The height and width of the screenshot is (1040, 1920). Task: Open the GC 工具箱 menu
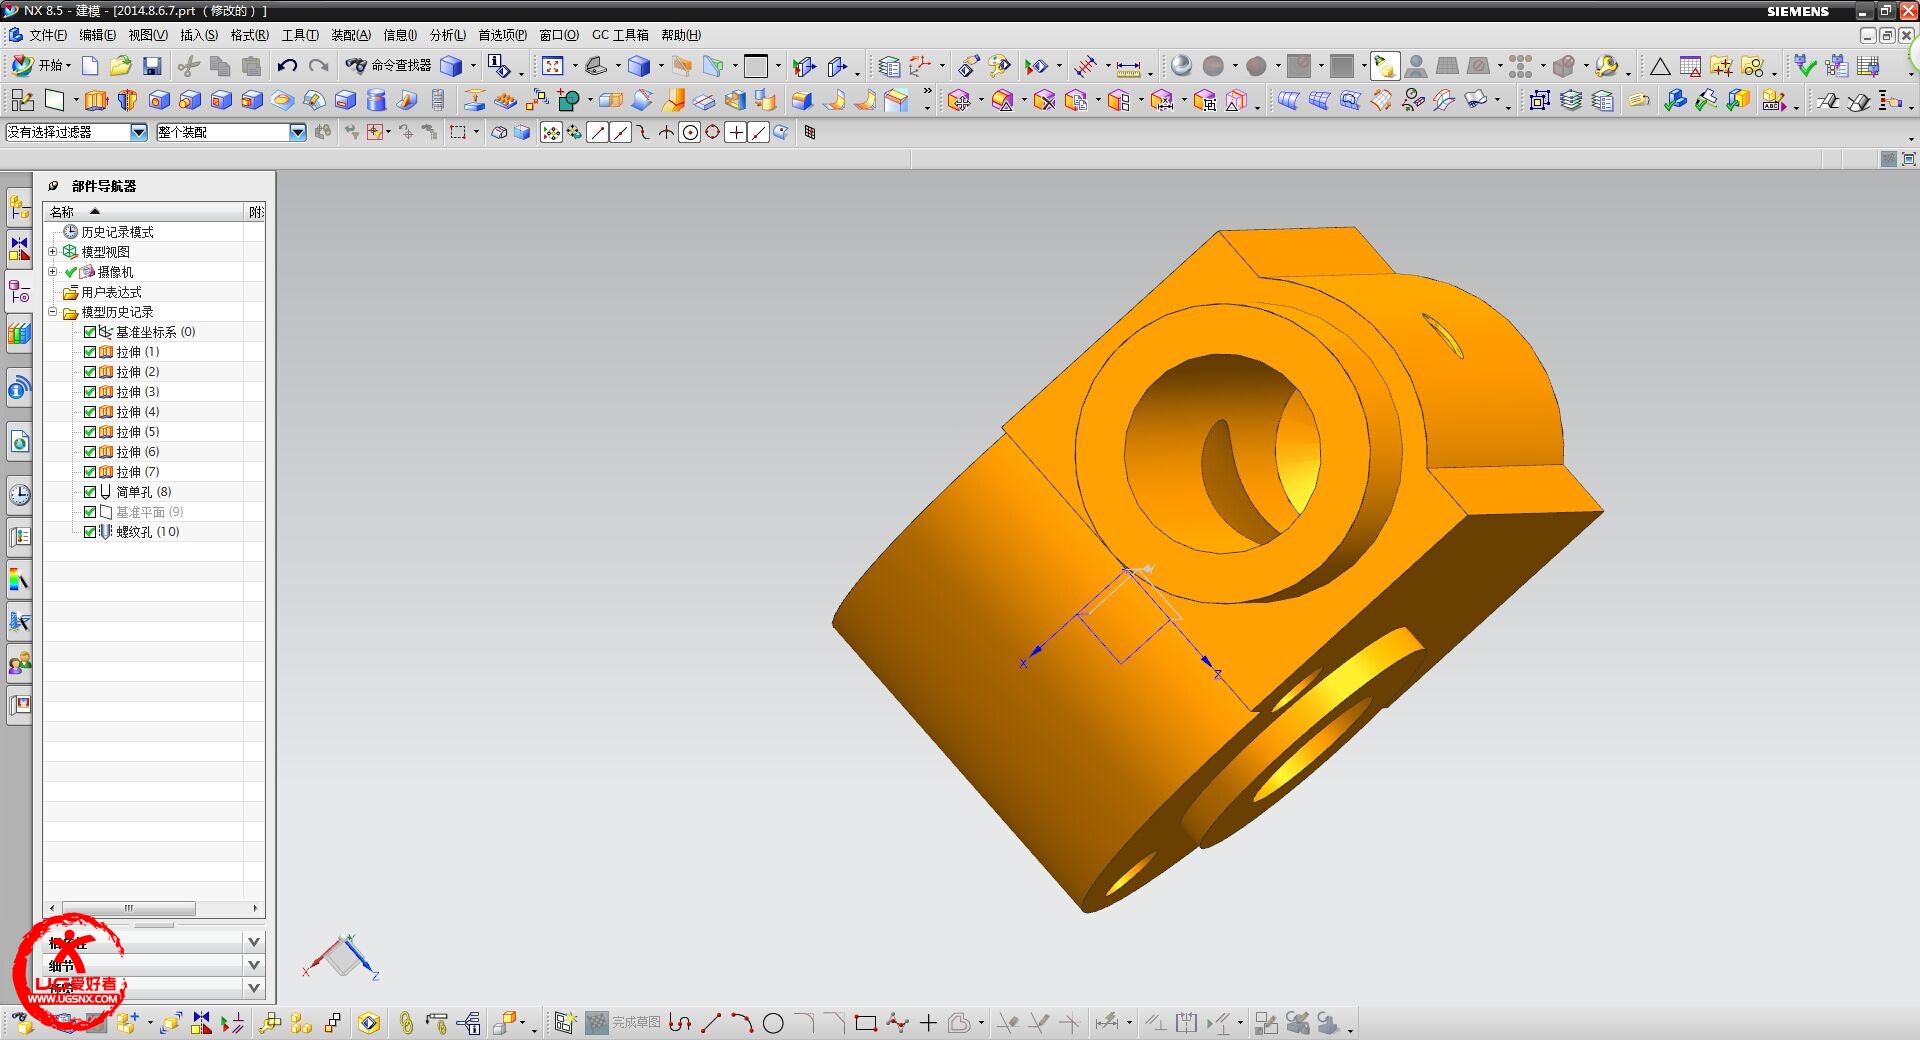tap(620, 35)
